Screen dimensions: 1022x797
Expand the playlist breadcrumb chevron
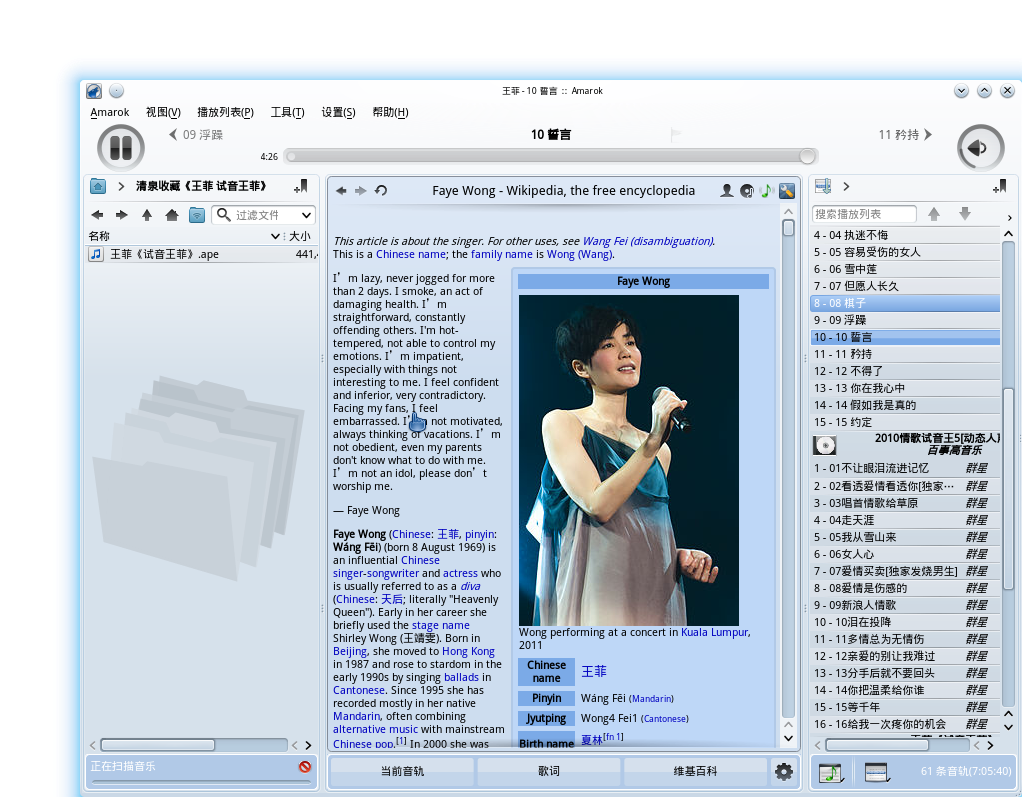[846, 186]
